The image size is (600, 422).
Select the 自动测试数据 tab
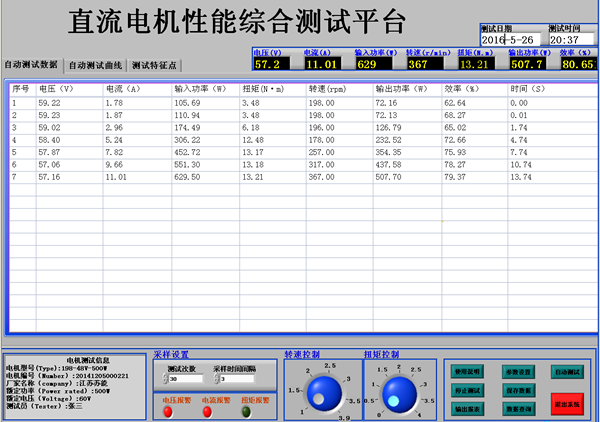click(31, 65)
